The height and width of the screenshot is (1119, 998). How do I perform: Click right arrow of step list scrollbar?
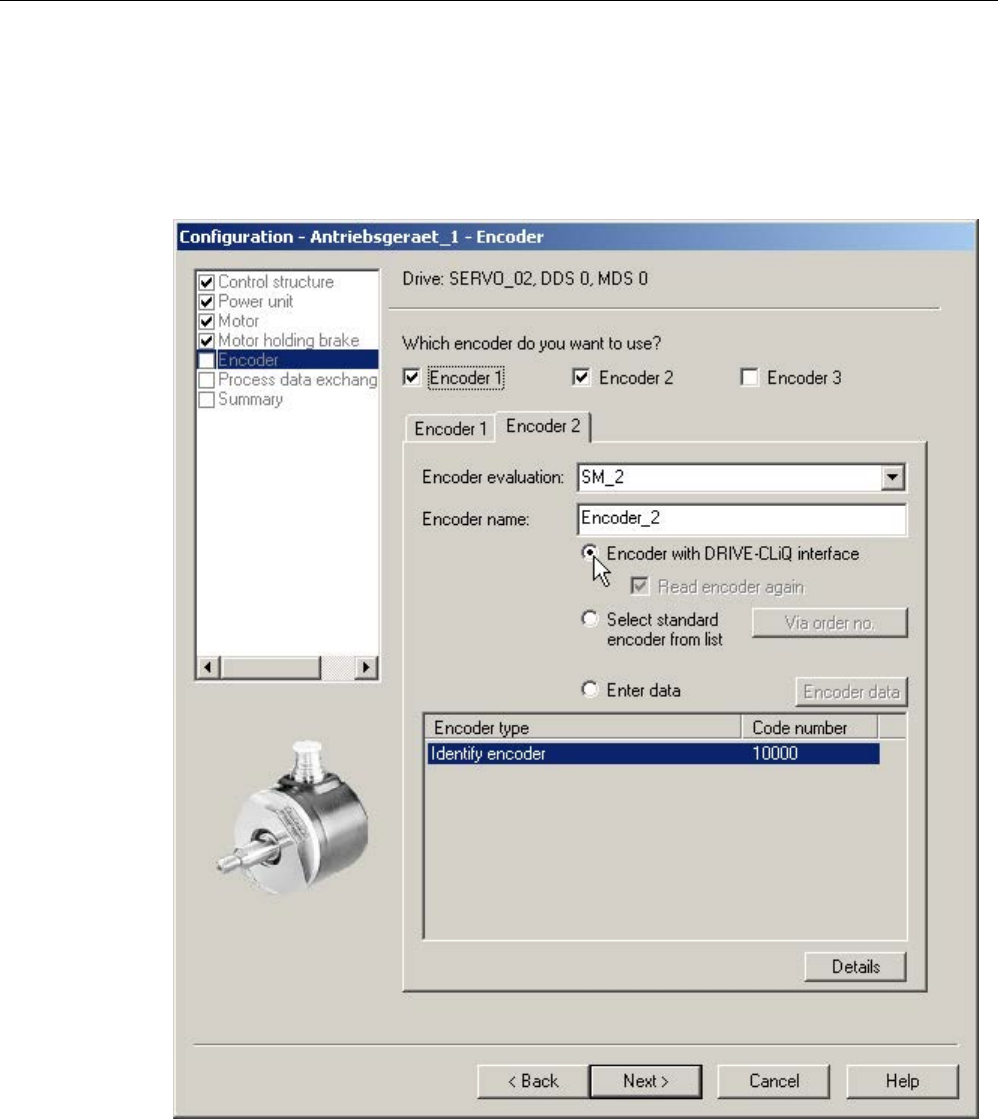point(366,667)
